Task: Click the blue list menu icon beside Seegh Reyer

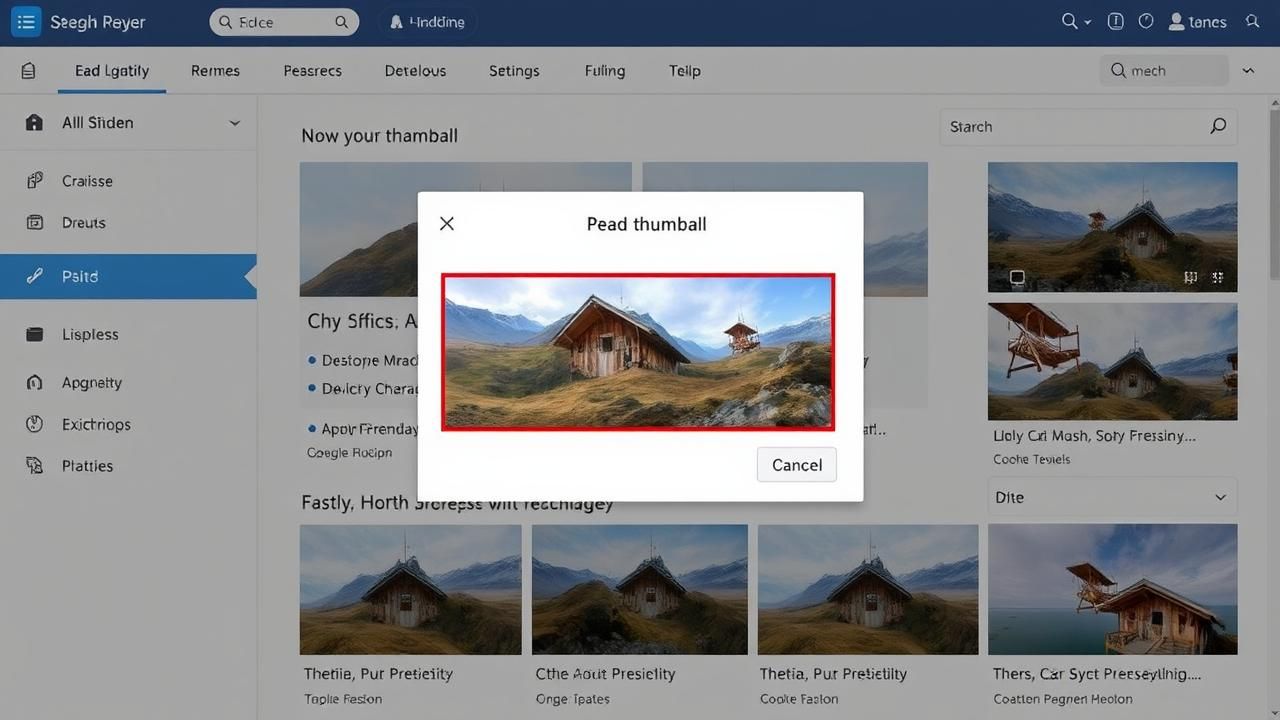Action: click(26, 22)
